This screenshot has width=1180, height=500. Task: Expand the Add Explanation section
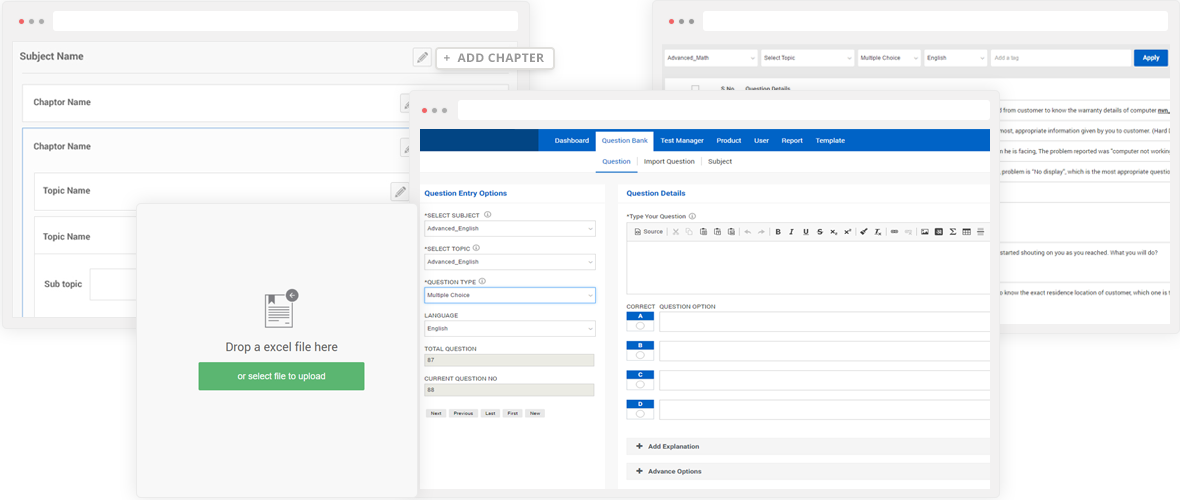pos(667,446)
